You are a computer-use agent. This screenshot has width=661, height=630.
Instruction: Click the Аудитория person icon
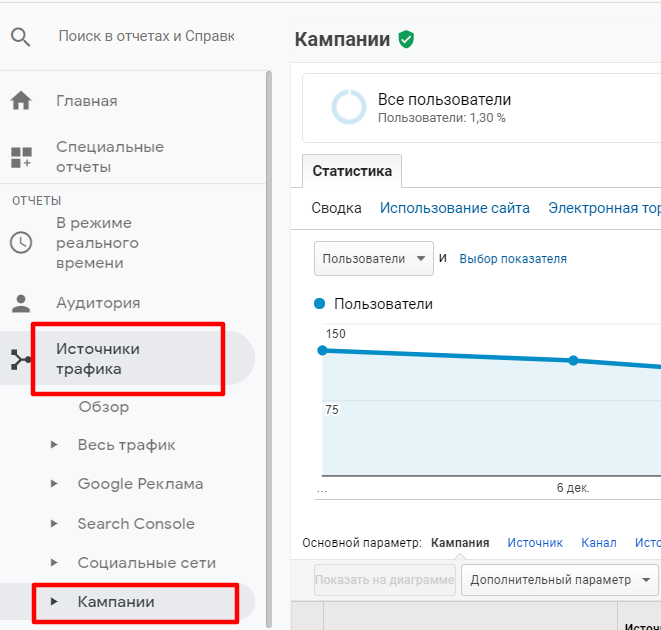tap(21, 303)
